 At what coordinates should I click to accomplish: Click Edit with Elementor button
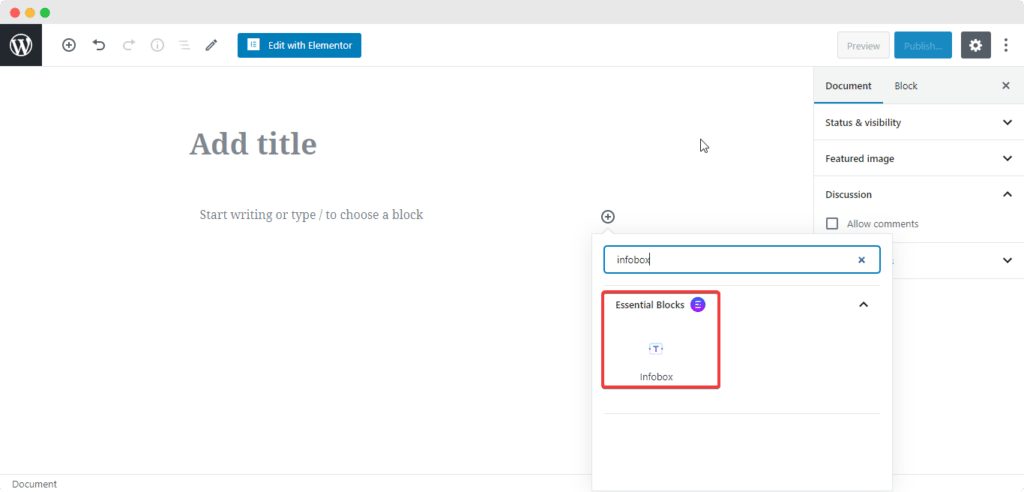(x=299, y=45)
